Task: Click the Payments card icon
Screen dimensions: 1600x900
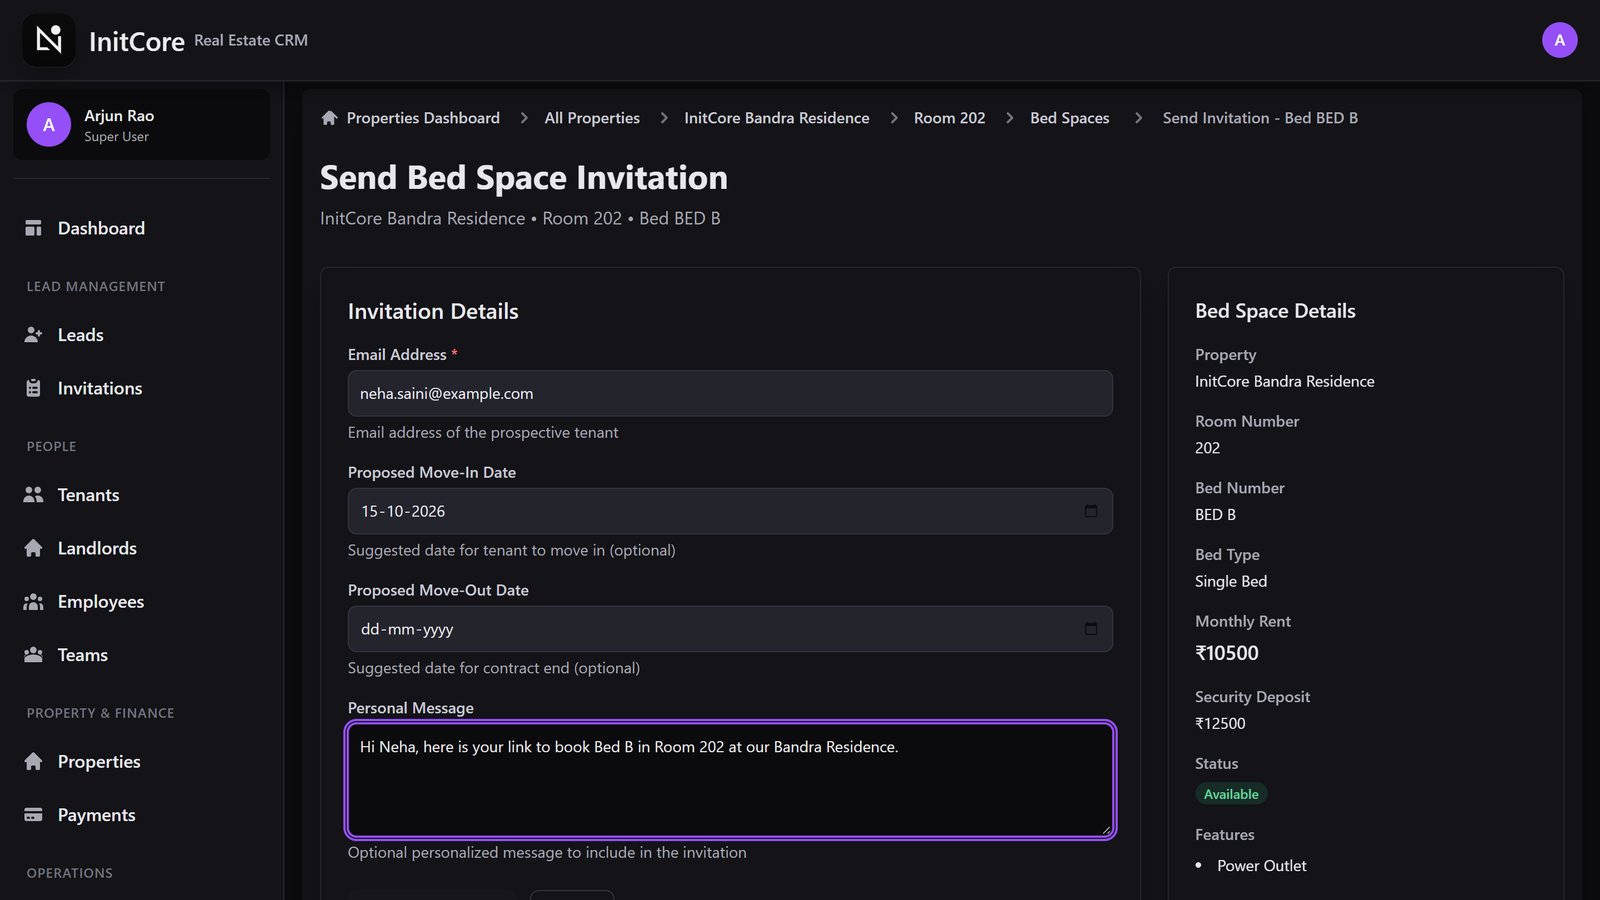Action: pos(33,815)
